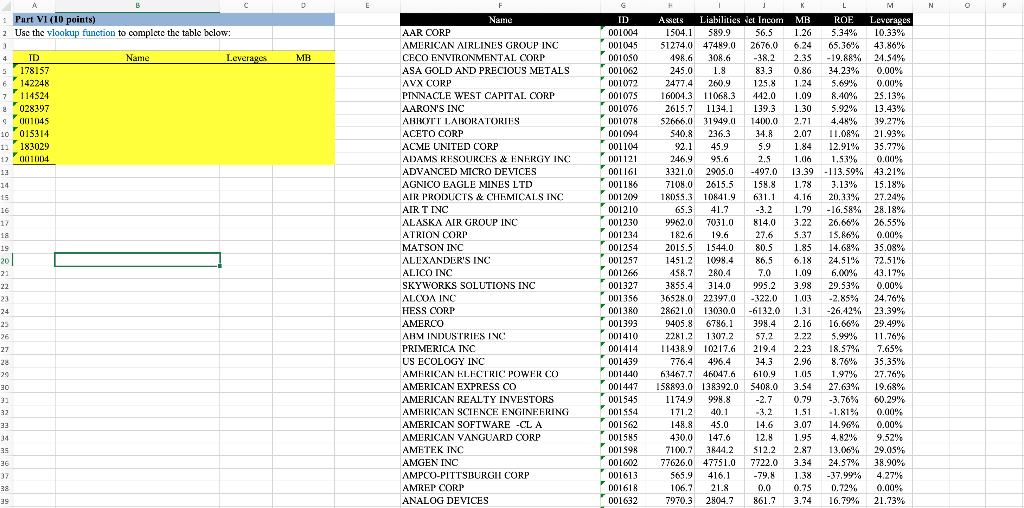Select column B header
Screen dimensions: 1024x508
click(138, 5)
